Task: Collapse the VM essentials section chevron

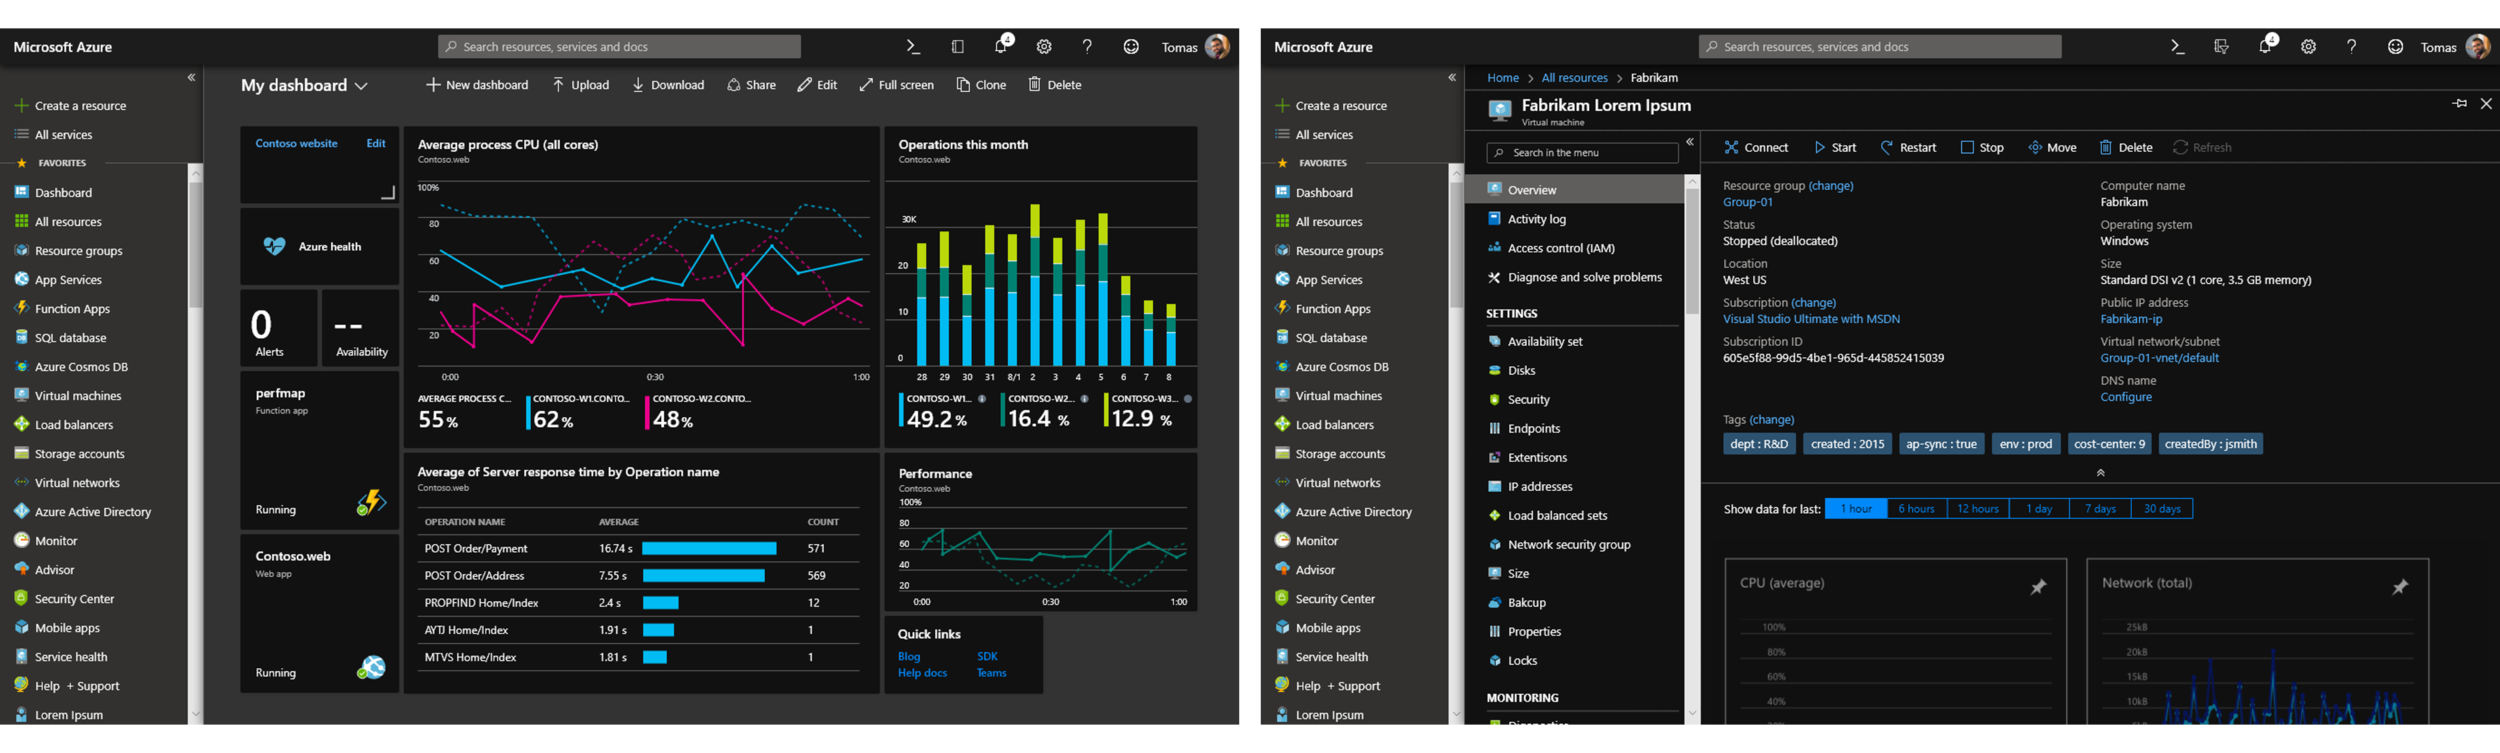Action: 2100,472
